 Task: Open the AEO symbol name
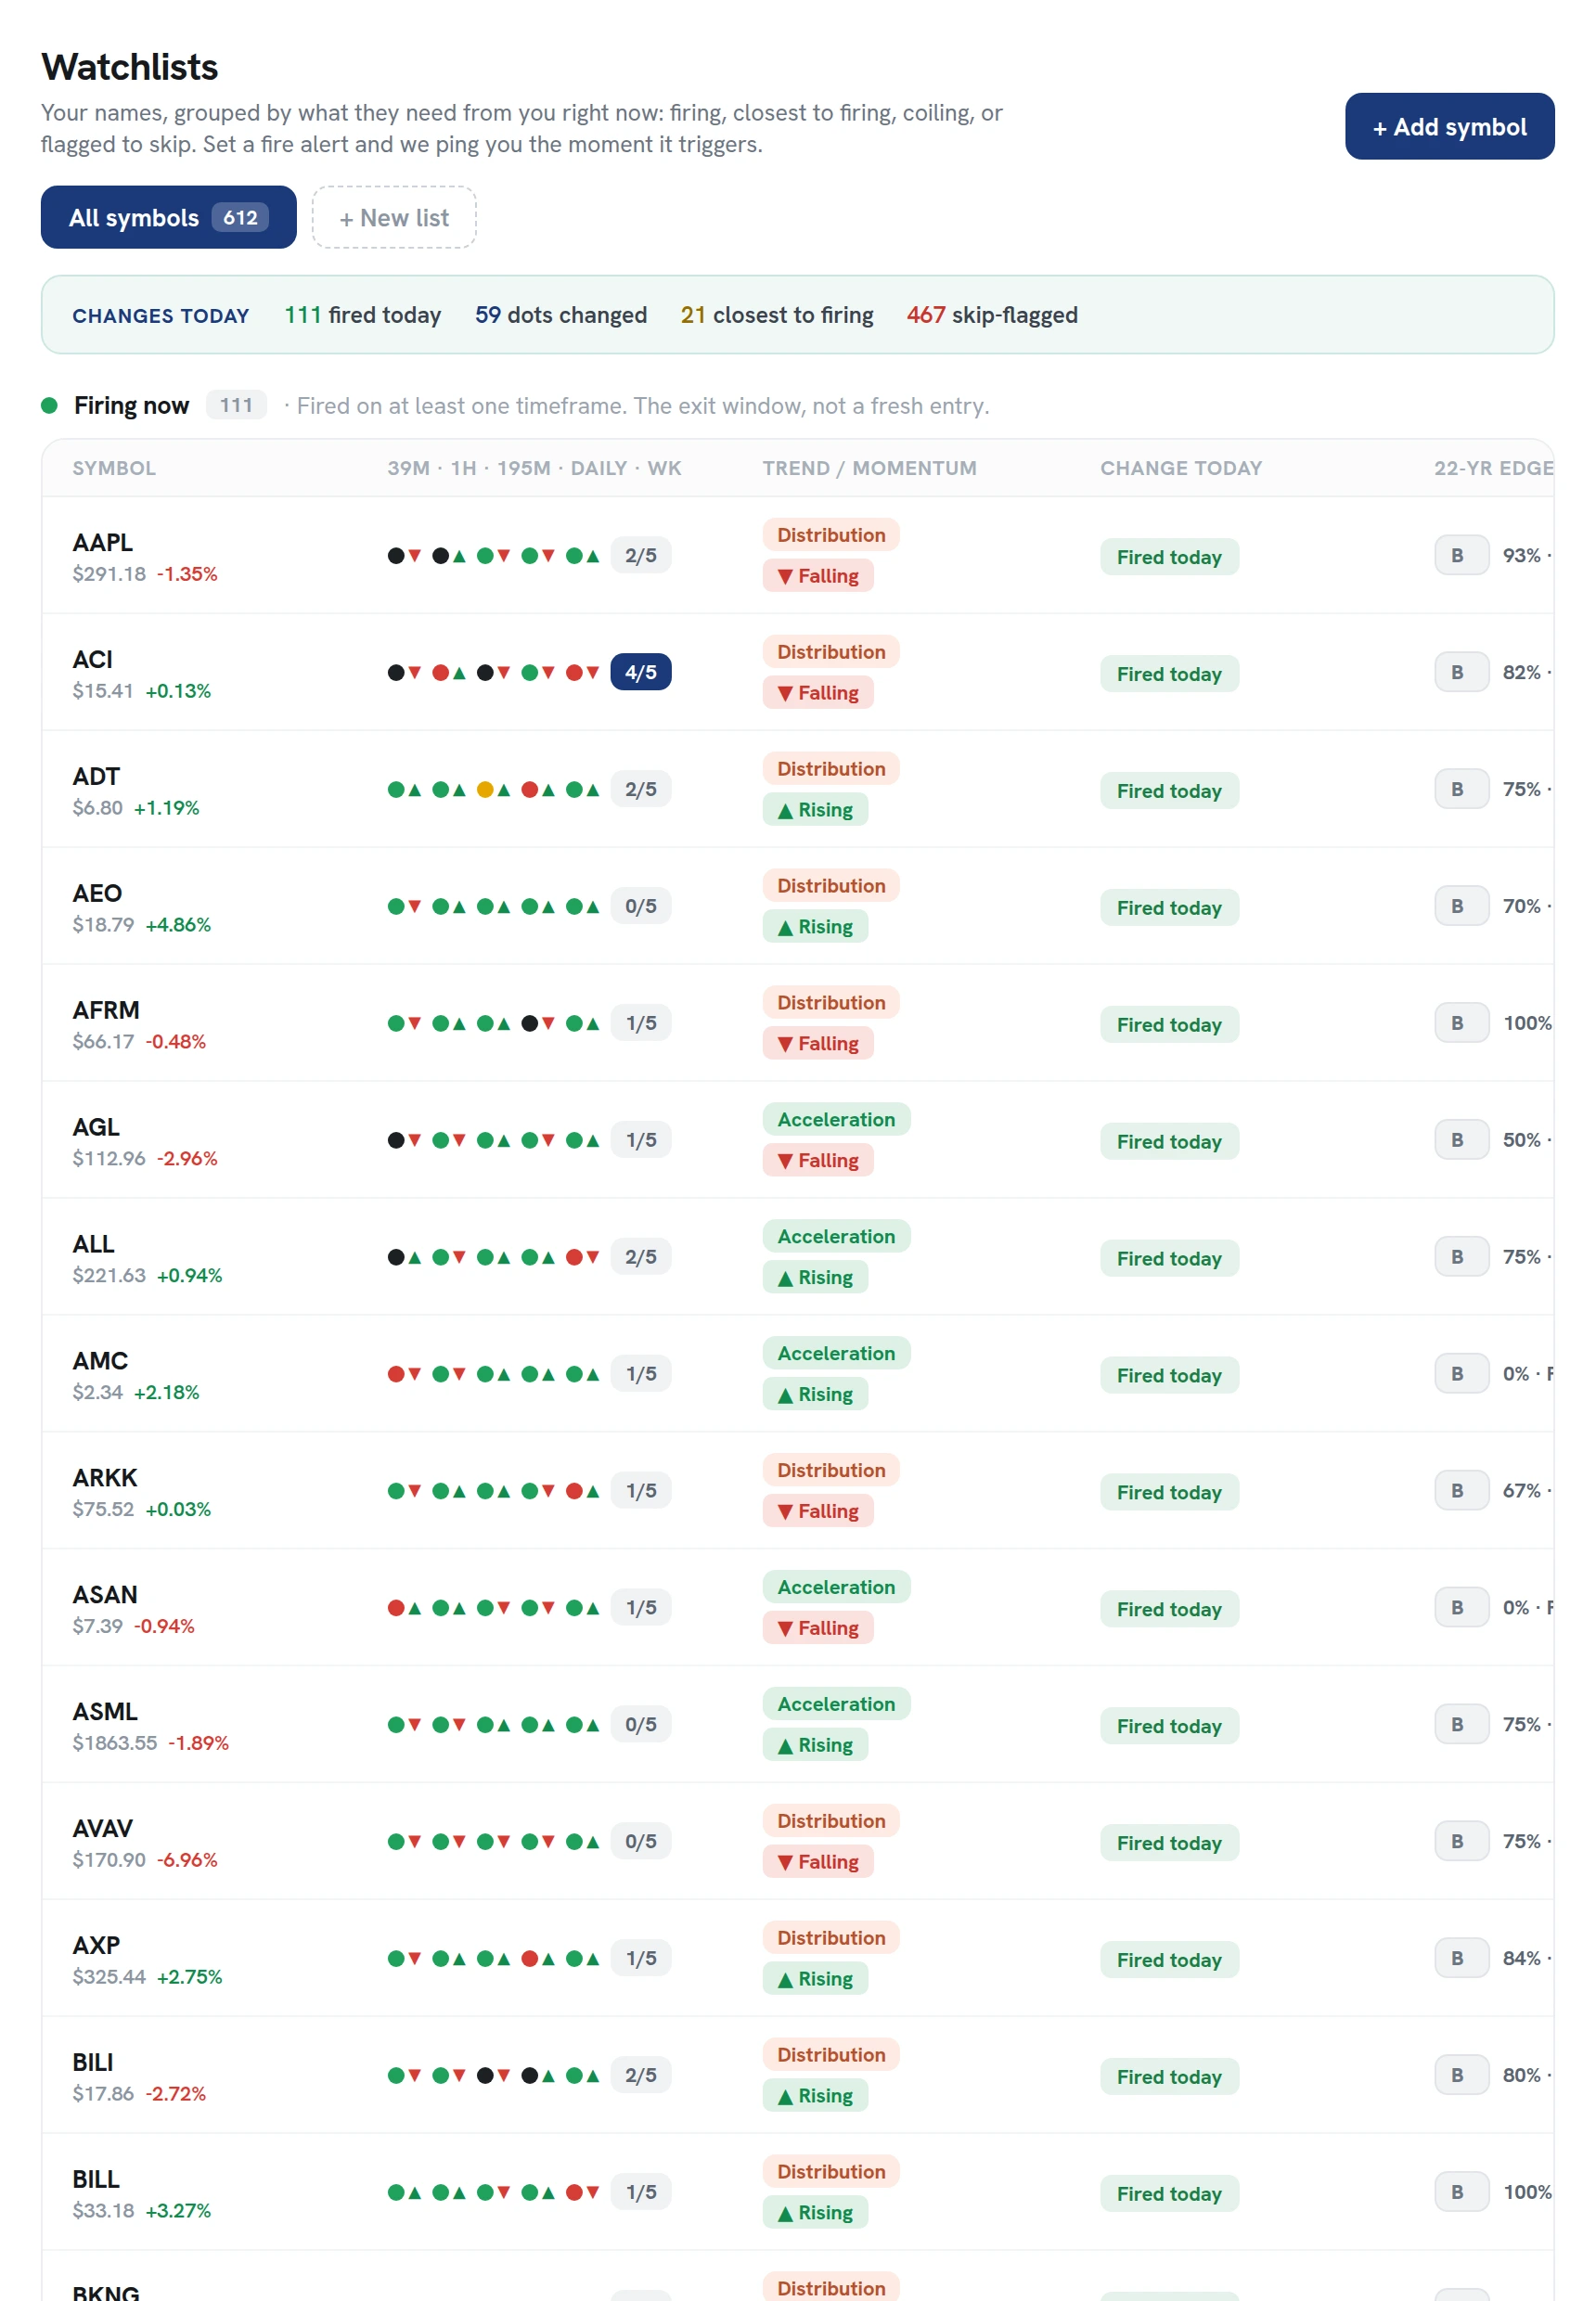point(97,894)
